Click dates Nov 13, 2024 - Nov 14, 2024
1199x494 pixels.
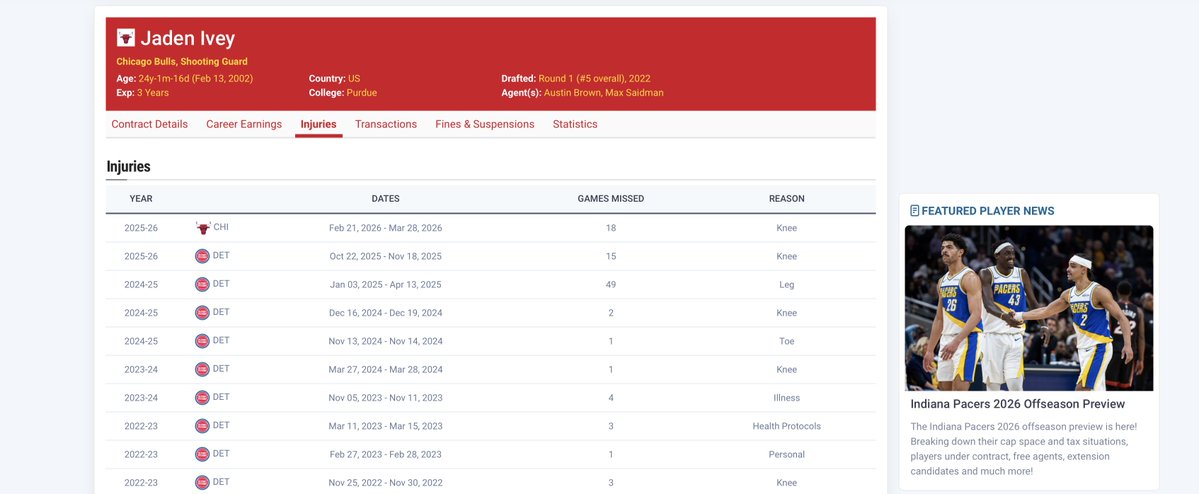(385, 341)
